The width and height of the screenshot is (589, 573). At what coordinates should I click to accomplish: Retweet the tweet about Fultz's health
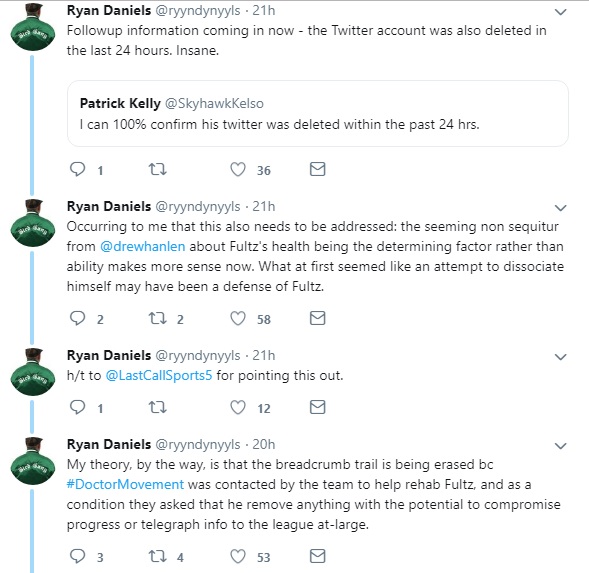[x=158, y=318]
